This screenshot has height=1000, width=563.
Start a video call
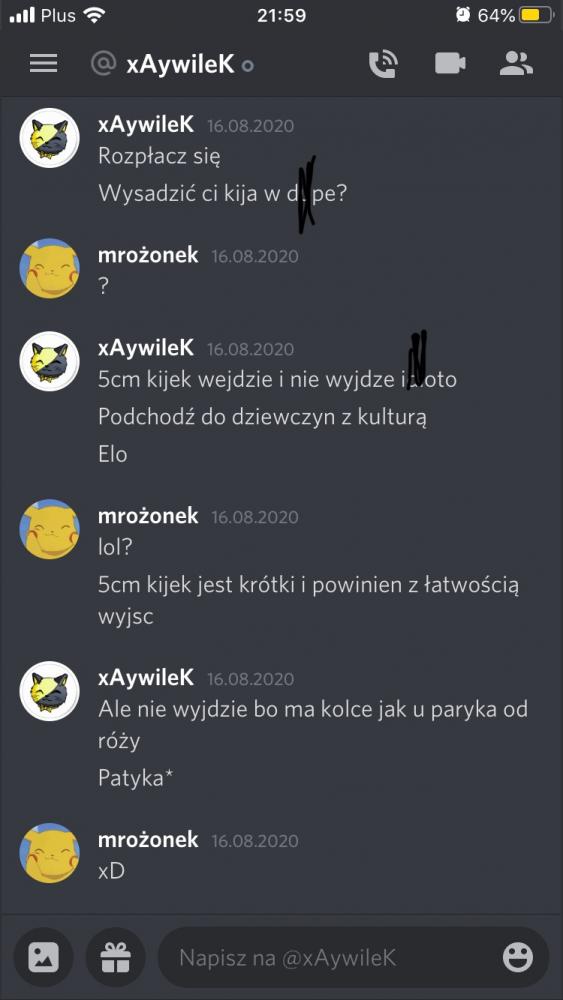[450, 64]
